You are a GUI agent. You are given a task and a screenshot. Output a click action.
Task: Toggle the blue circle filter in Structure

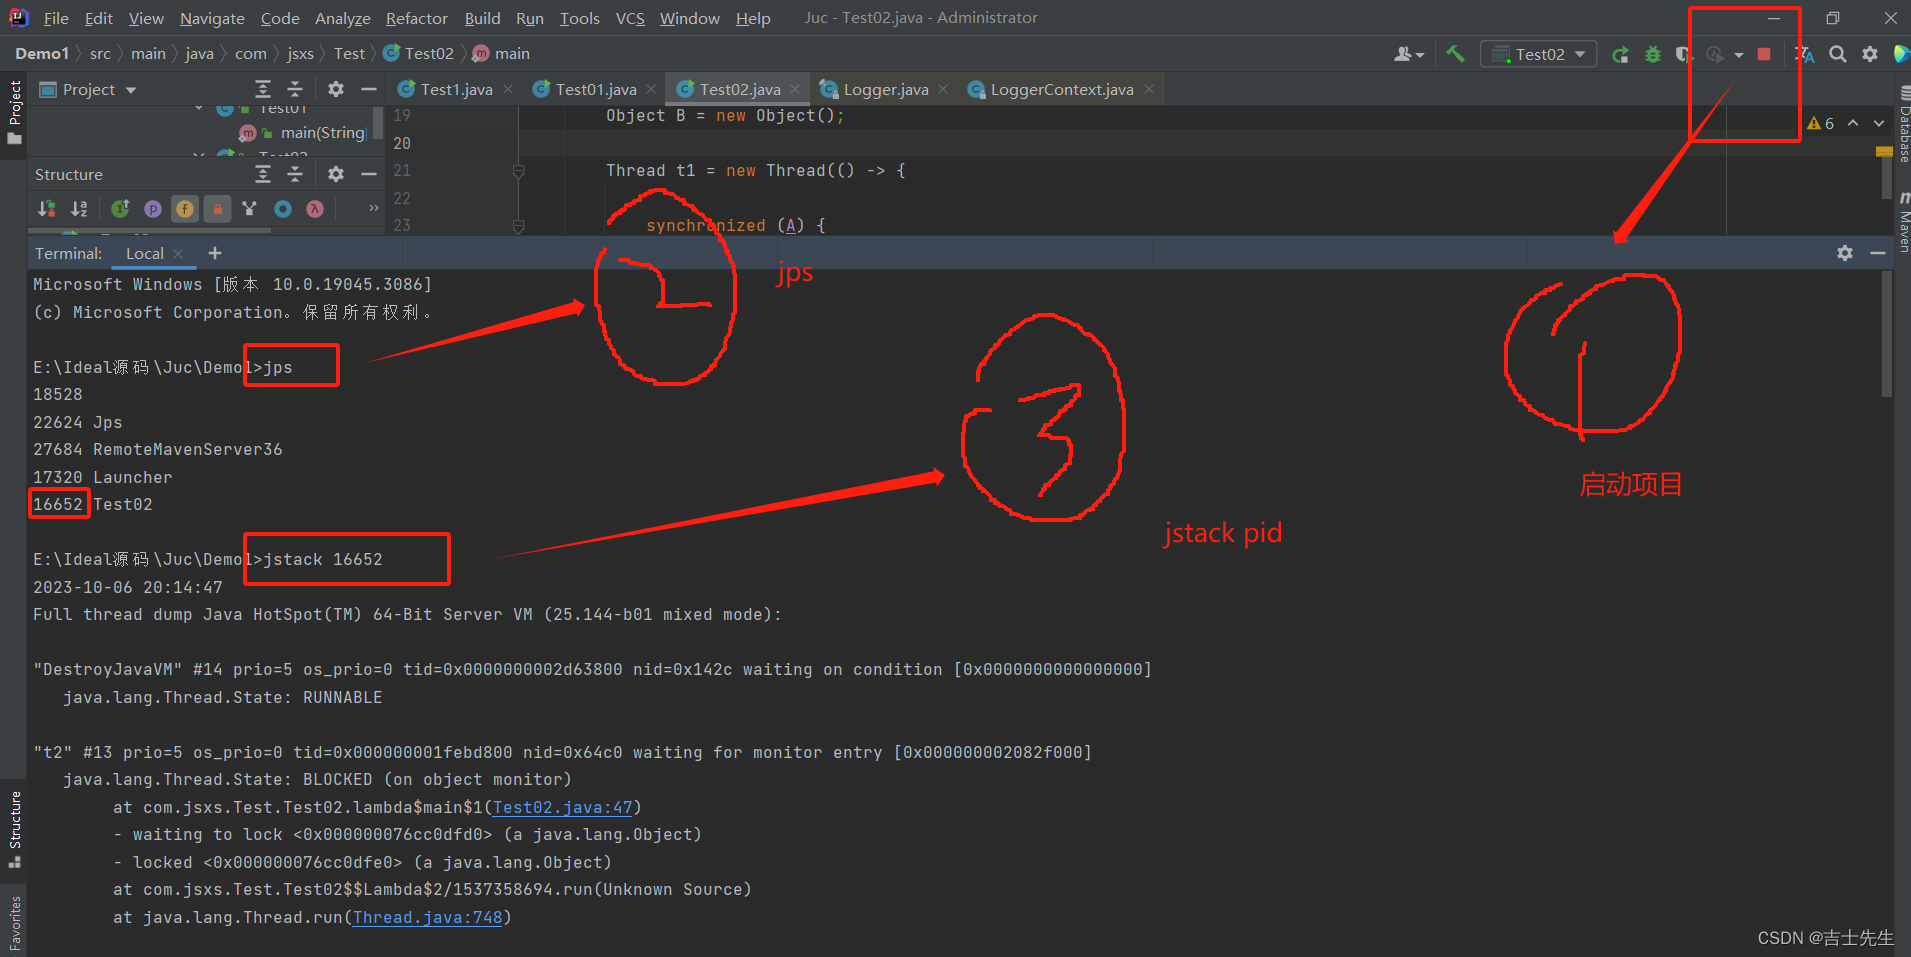coord(283,208)
